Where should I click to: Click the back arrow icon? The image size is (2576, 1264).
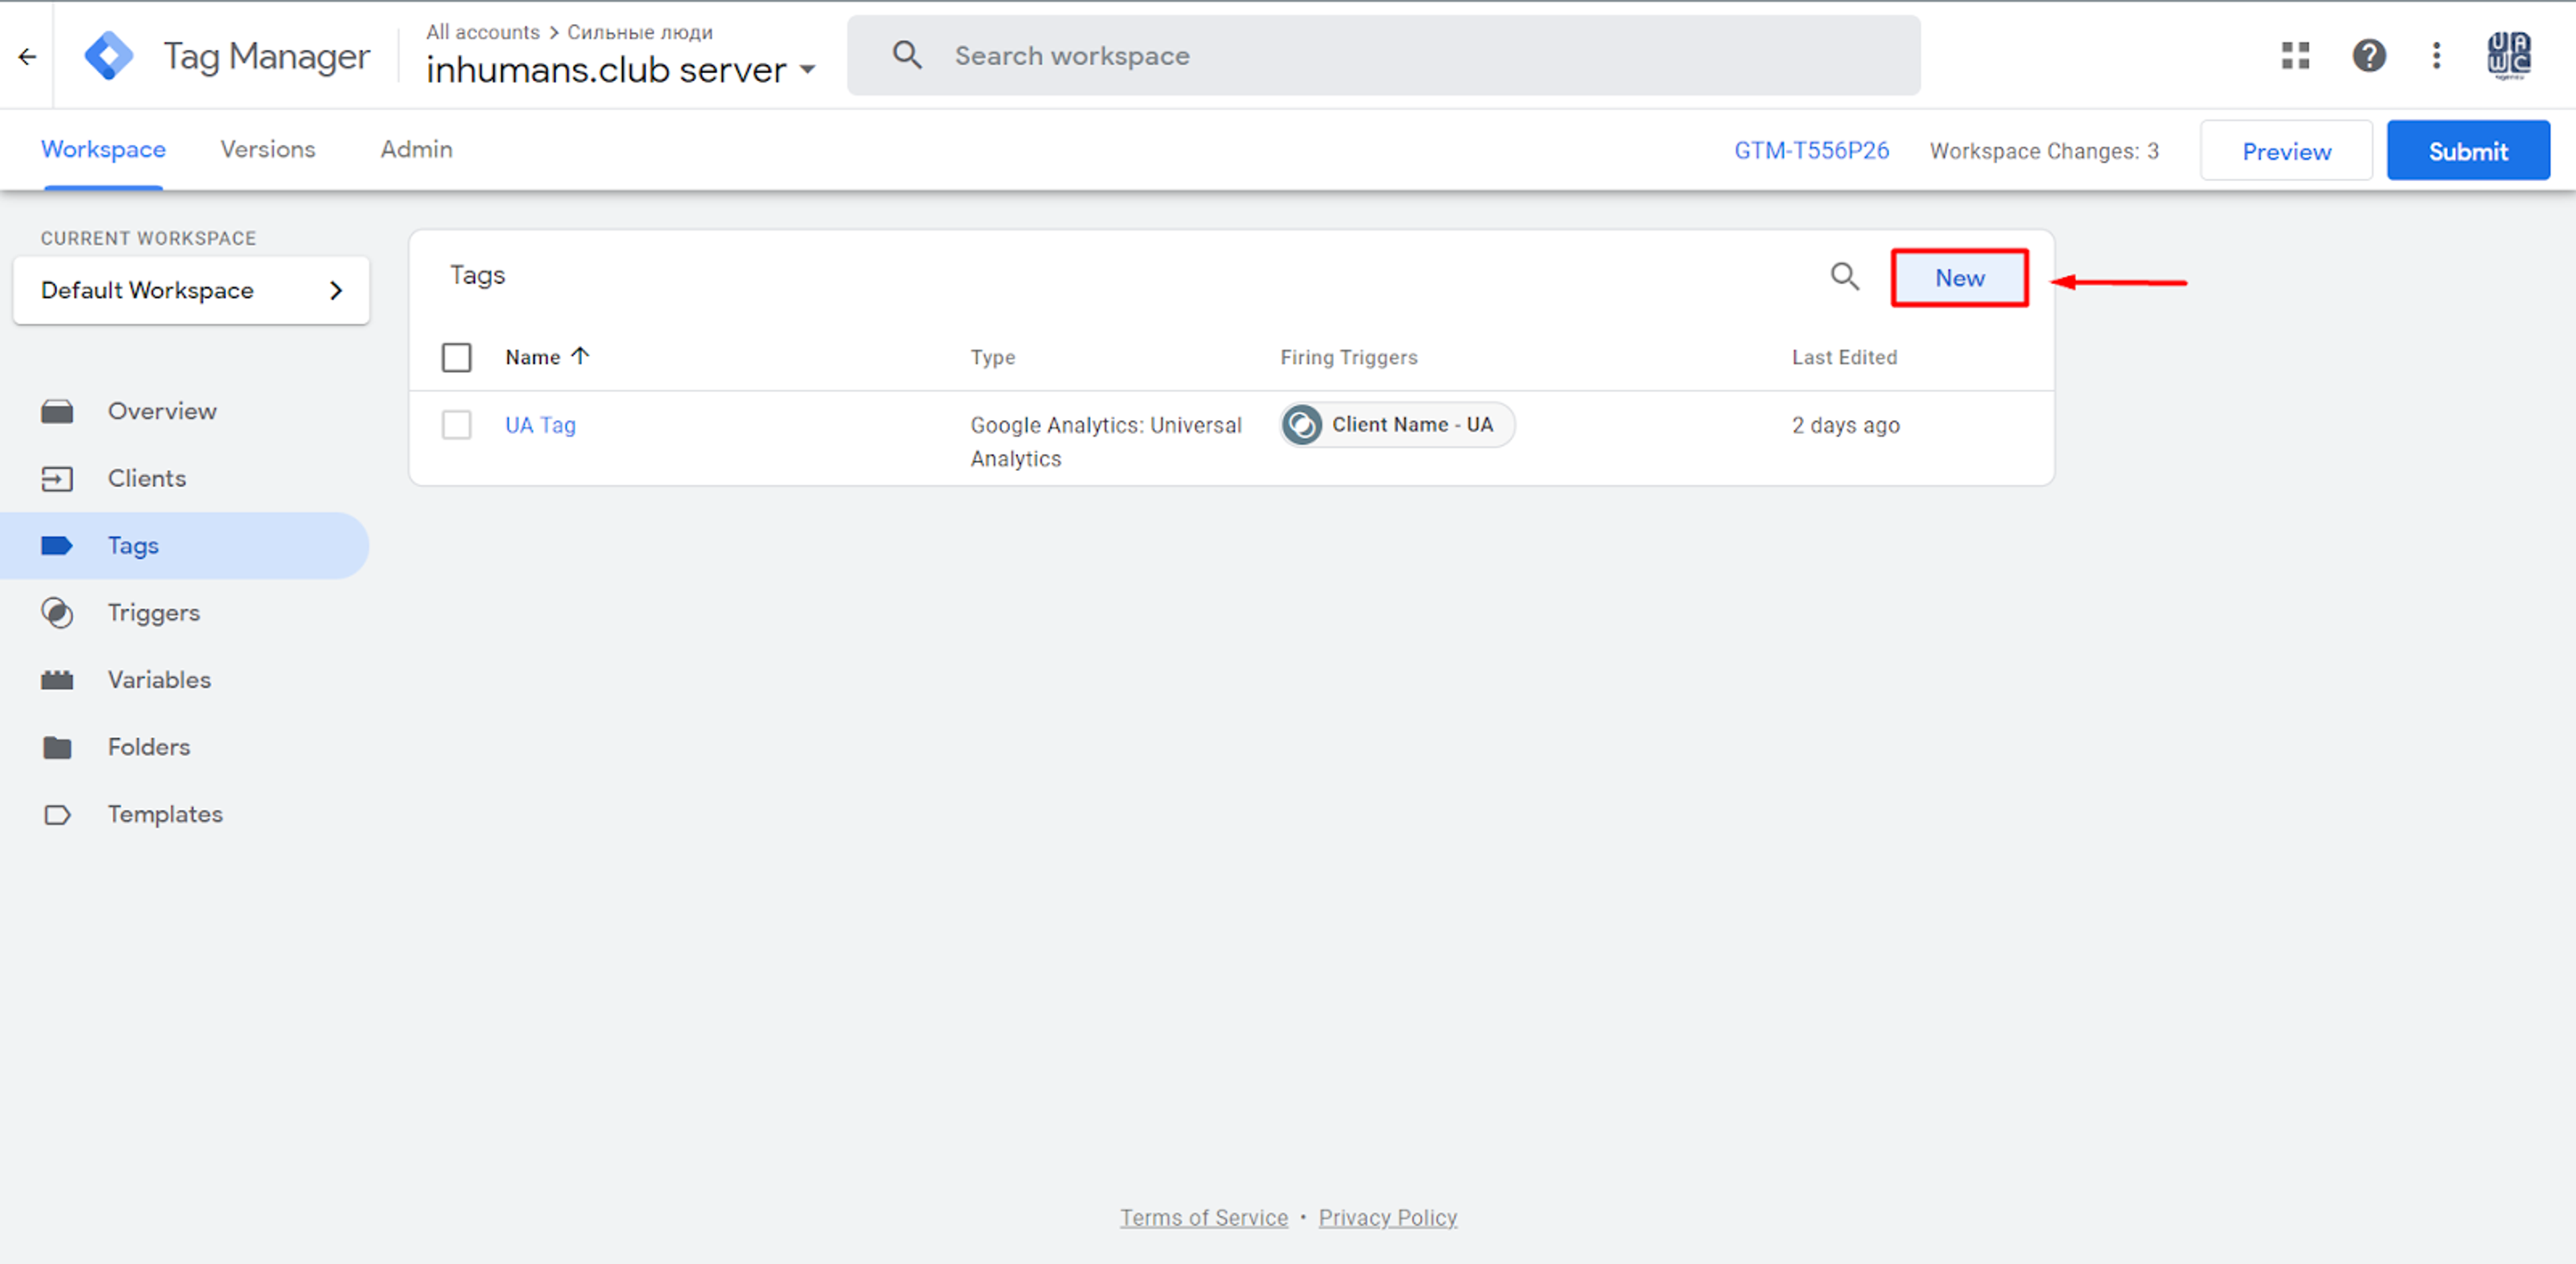[27, 57]
